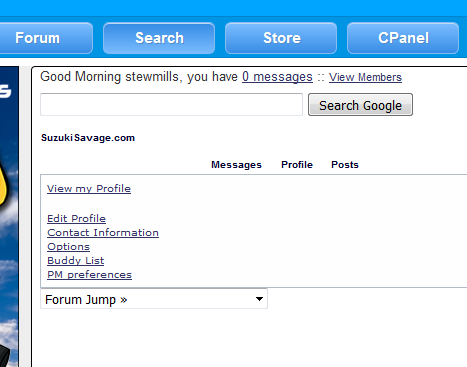
Task: Open the Buddy List link
Action: [x=75, y=261]
